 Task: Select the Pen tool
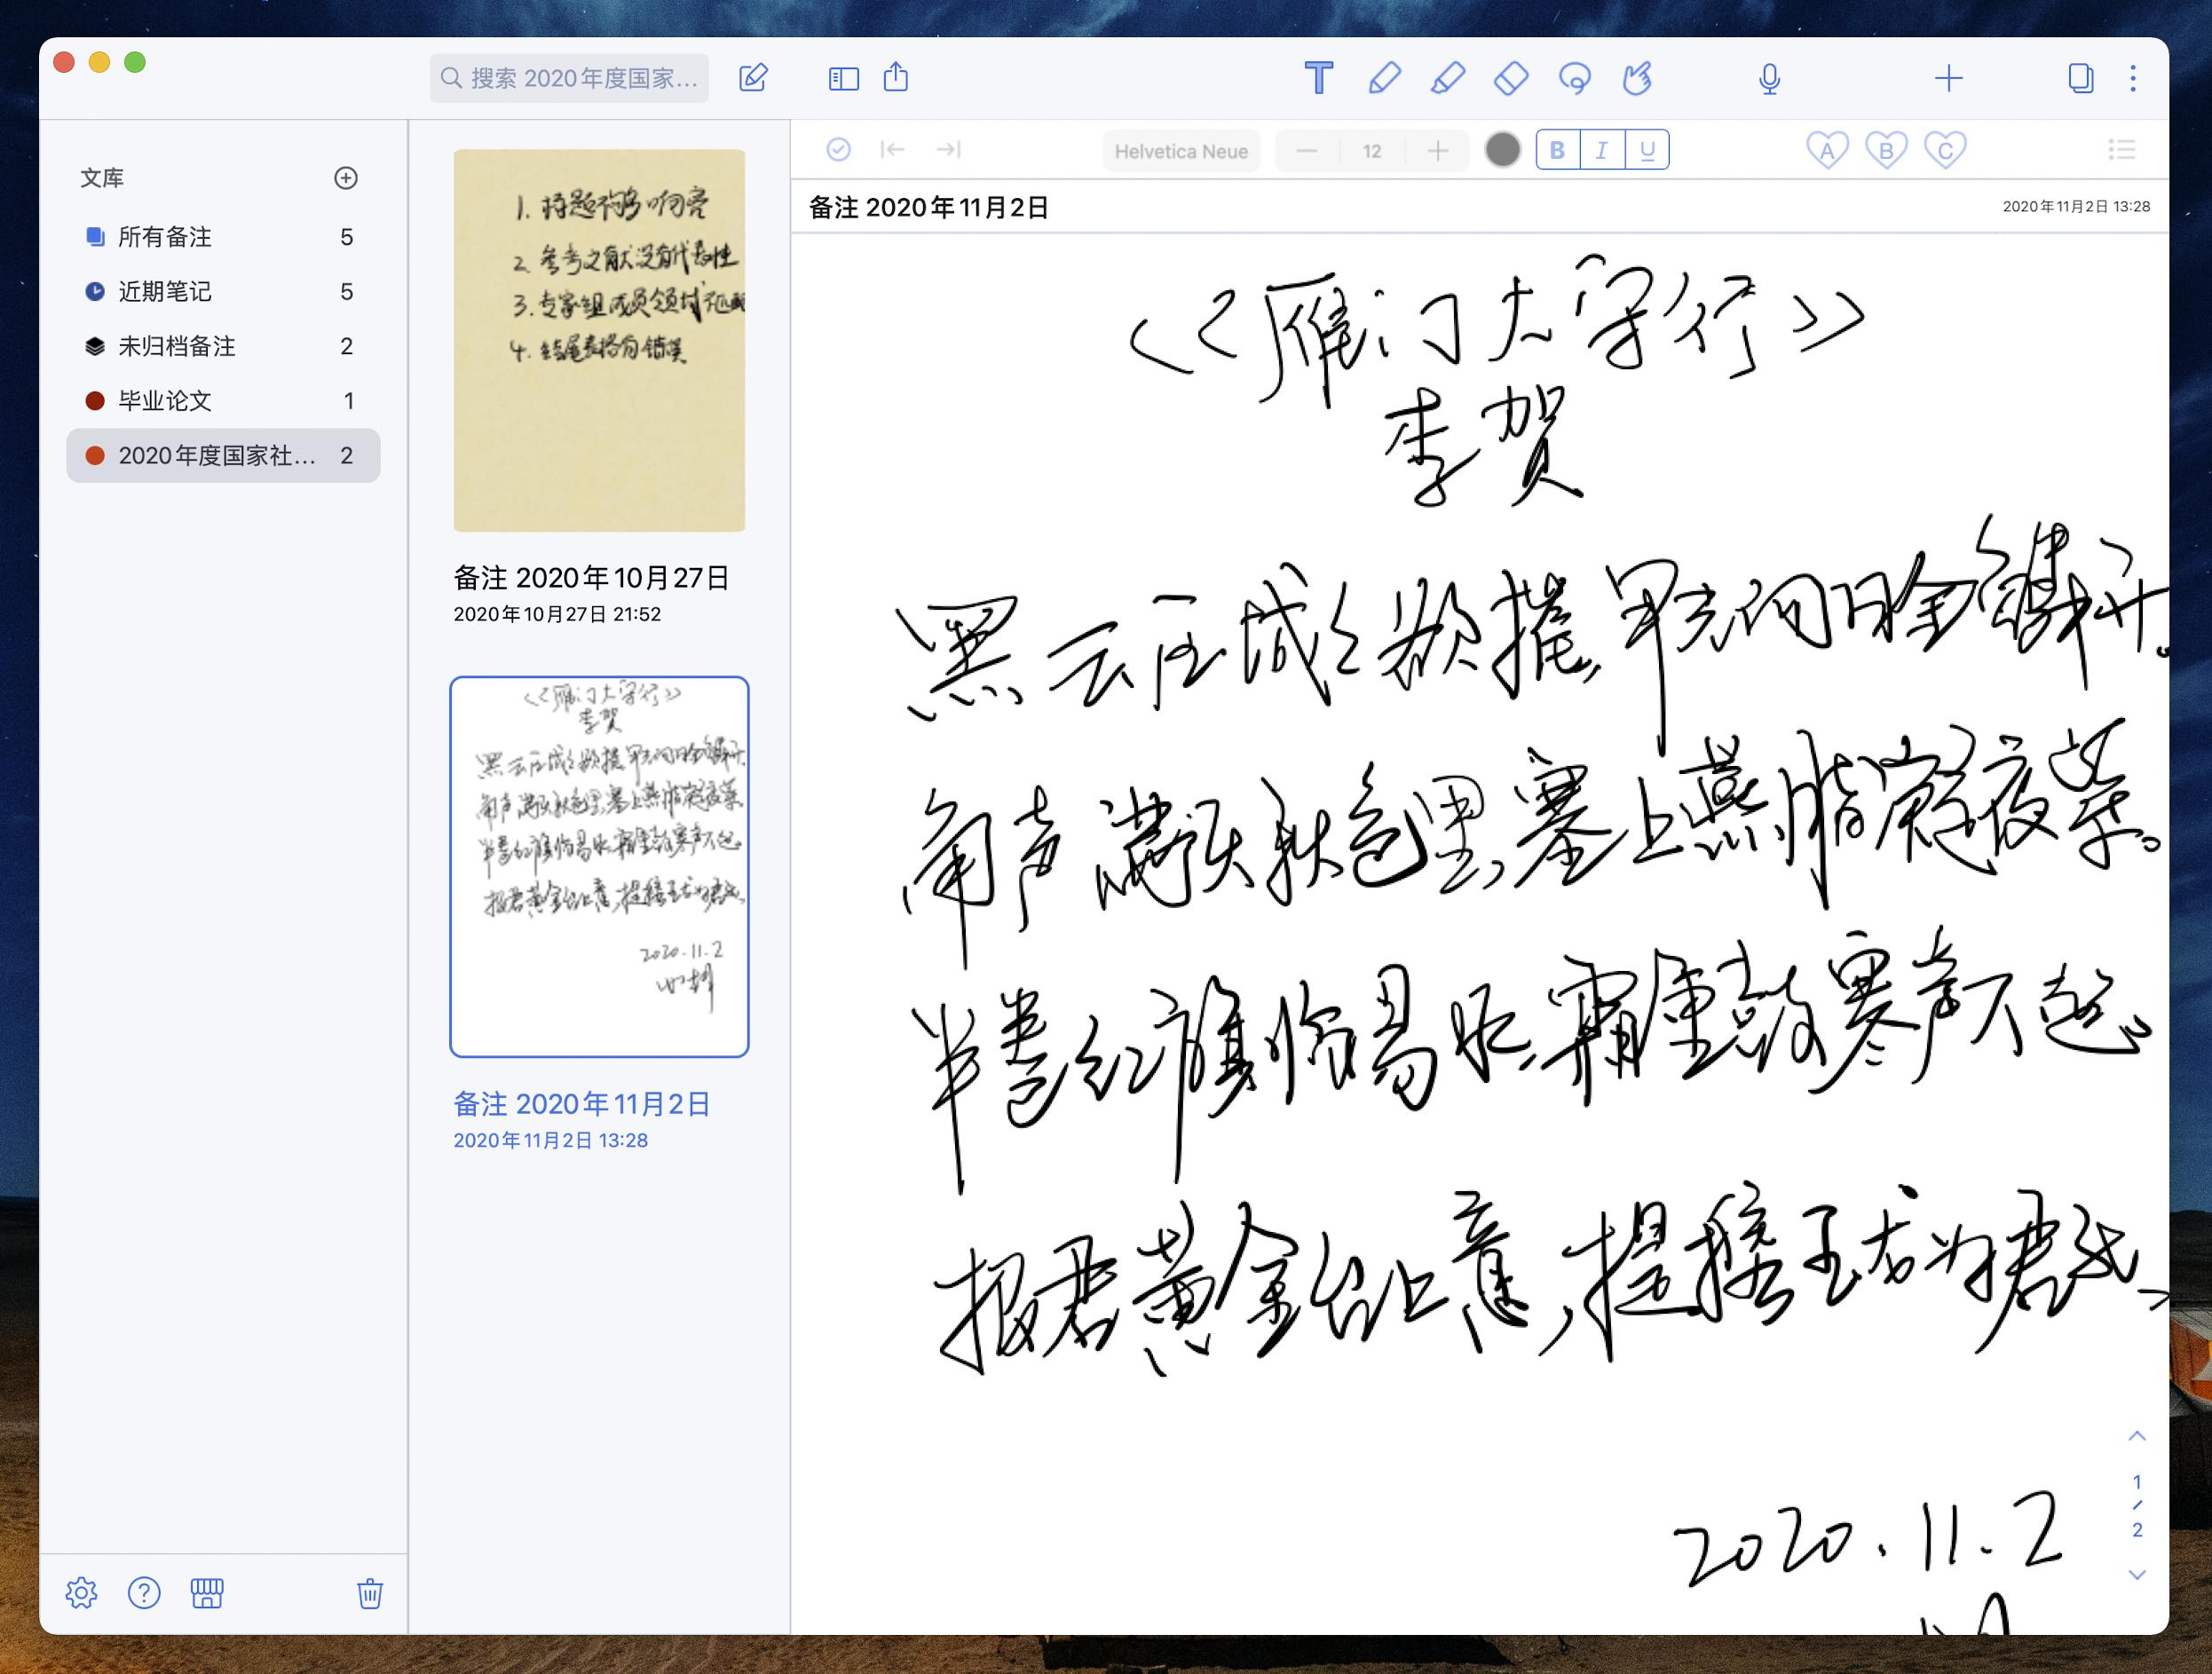1385,77
